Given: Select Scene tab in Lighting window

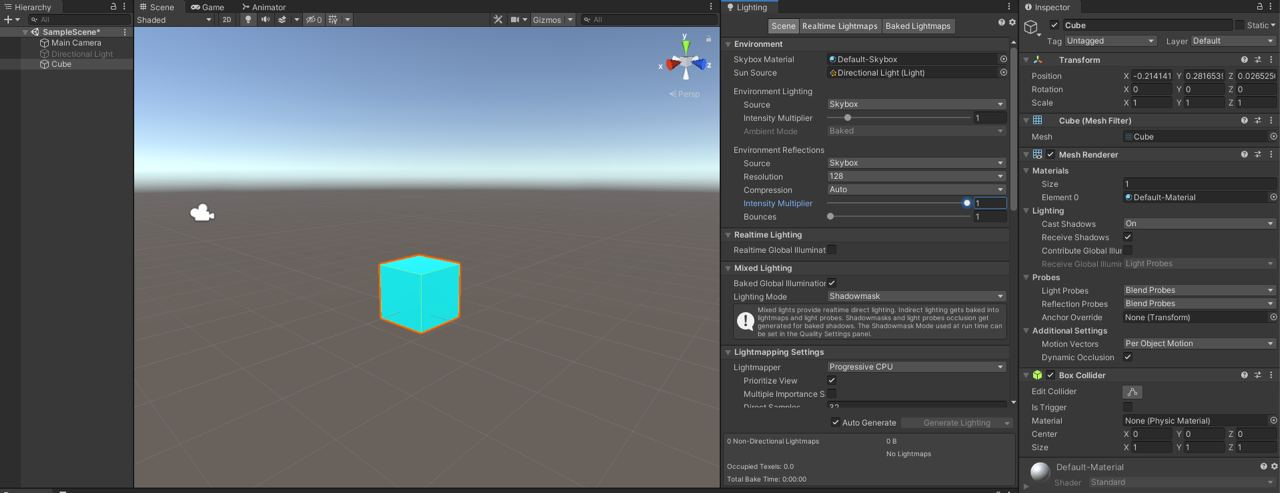Looking at the screenshot, I should (783, 26).
